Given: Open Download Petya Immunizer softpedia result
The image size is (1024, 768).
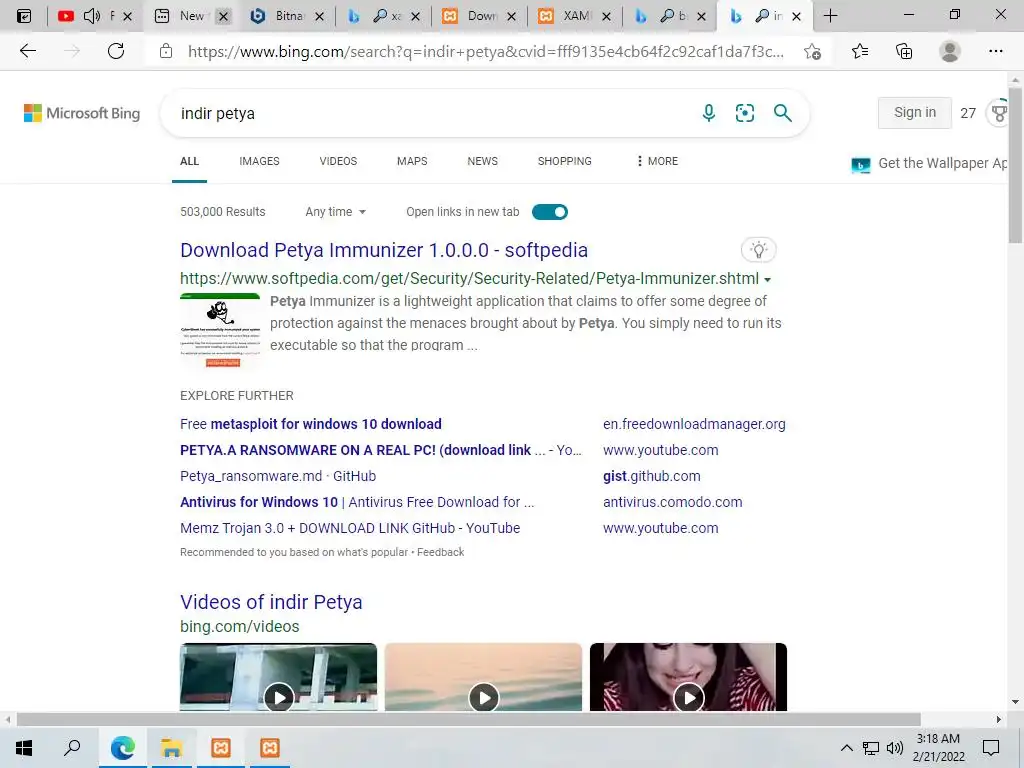Looking at the screenshot, I should (384, 250).
